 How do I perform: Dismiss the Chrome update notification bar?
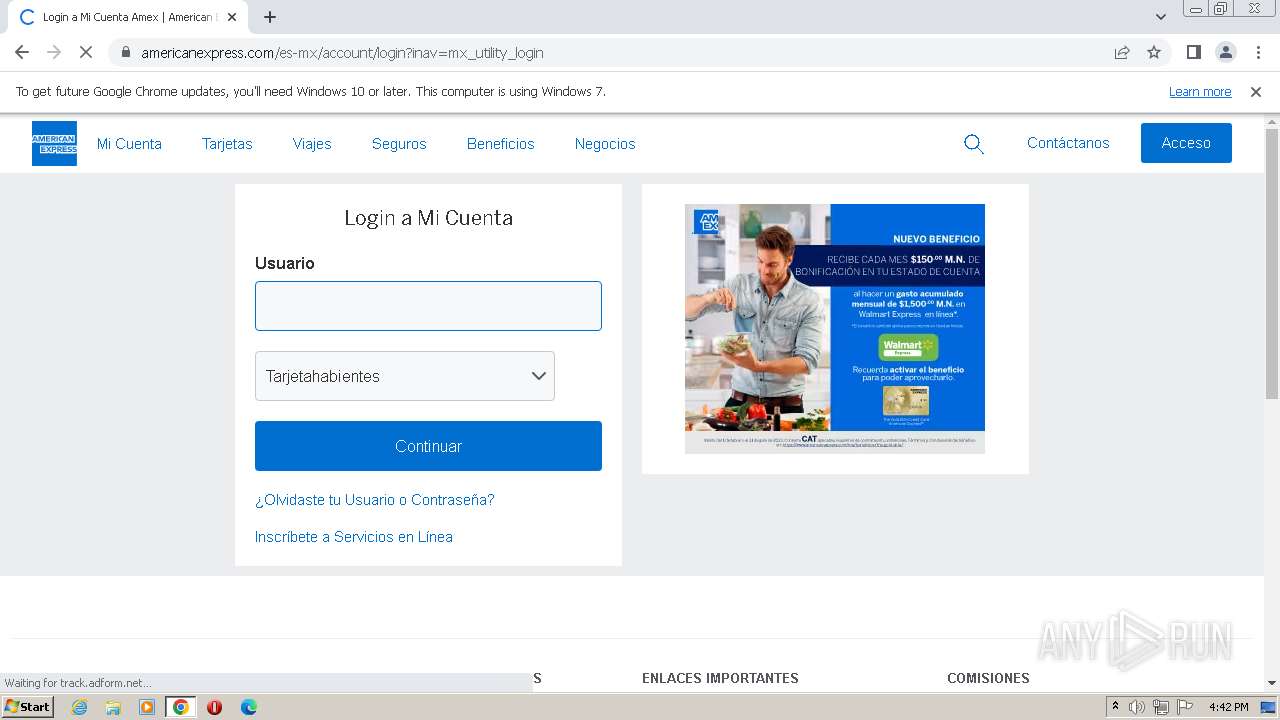point(1256,91)
